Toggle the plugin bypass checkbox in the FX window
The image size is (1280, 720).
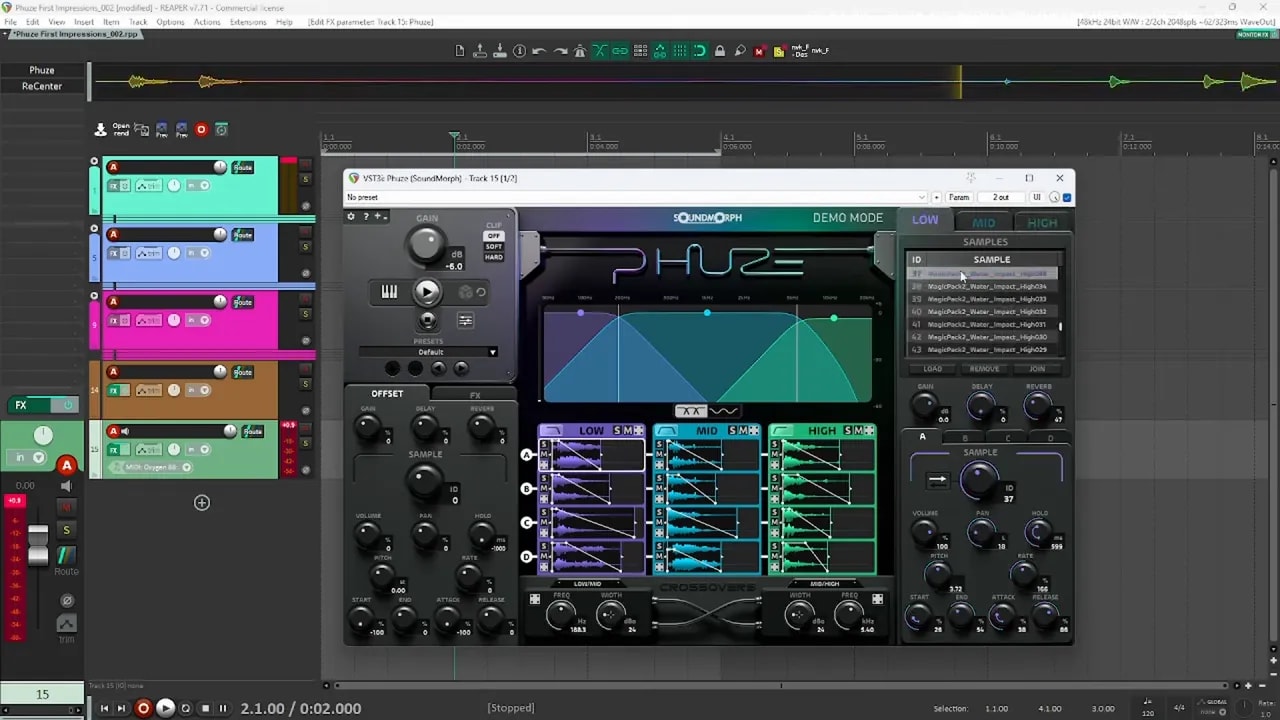[x=1067, y=197]
